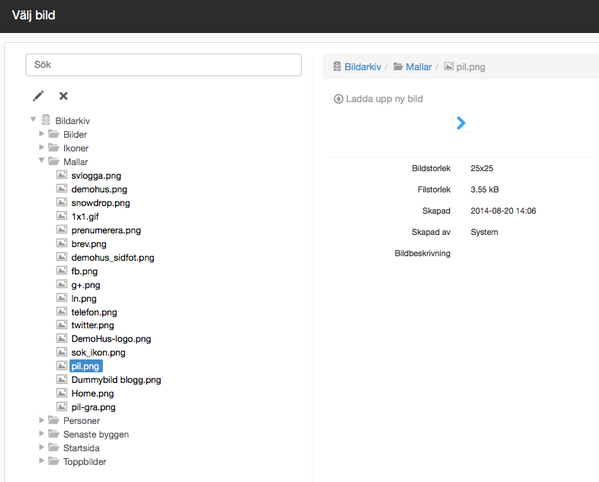The width and height of the screenshot is (599, 482).
Task: Expand the Ikoner folder
Action: (41, 147)
